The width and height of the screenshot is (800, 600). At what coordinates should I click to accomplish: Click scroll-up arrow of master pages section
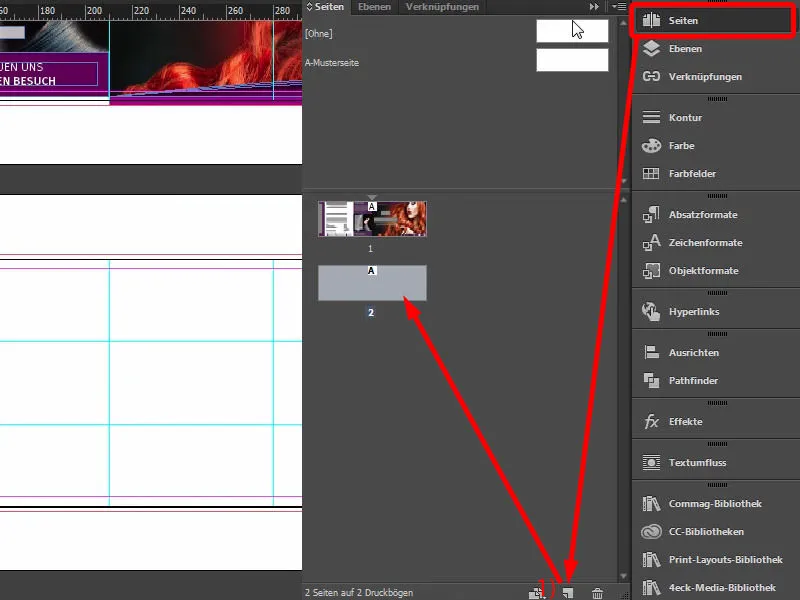coord(623,23)
